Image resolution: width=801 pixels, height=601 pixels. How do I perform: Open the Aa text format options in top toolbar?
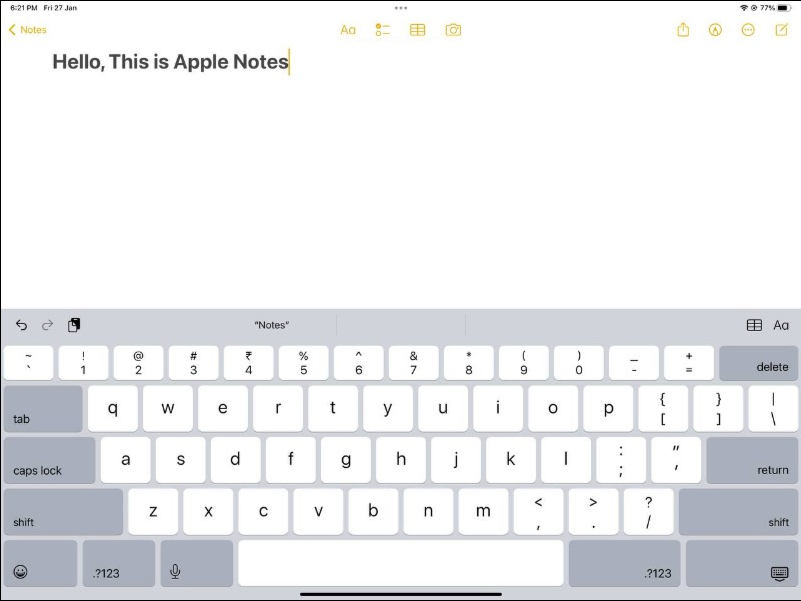348,30
